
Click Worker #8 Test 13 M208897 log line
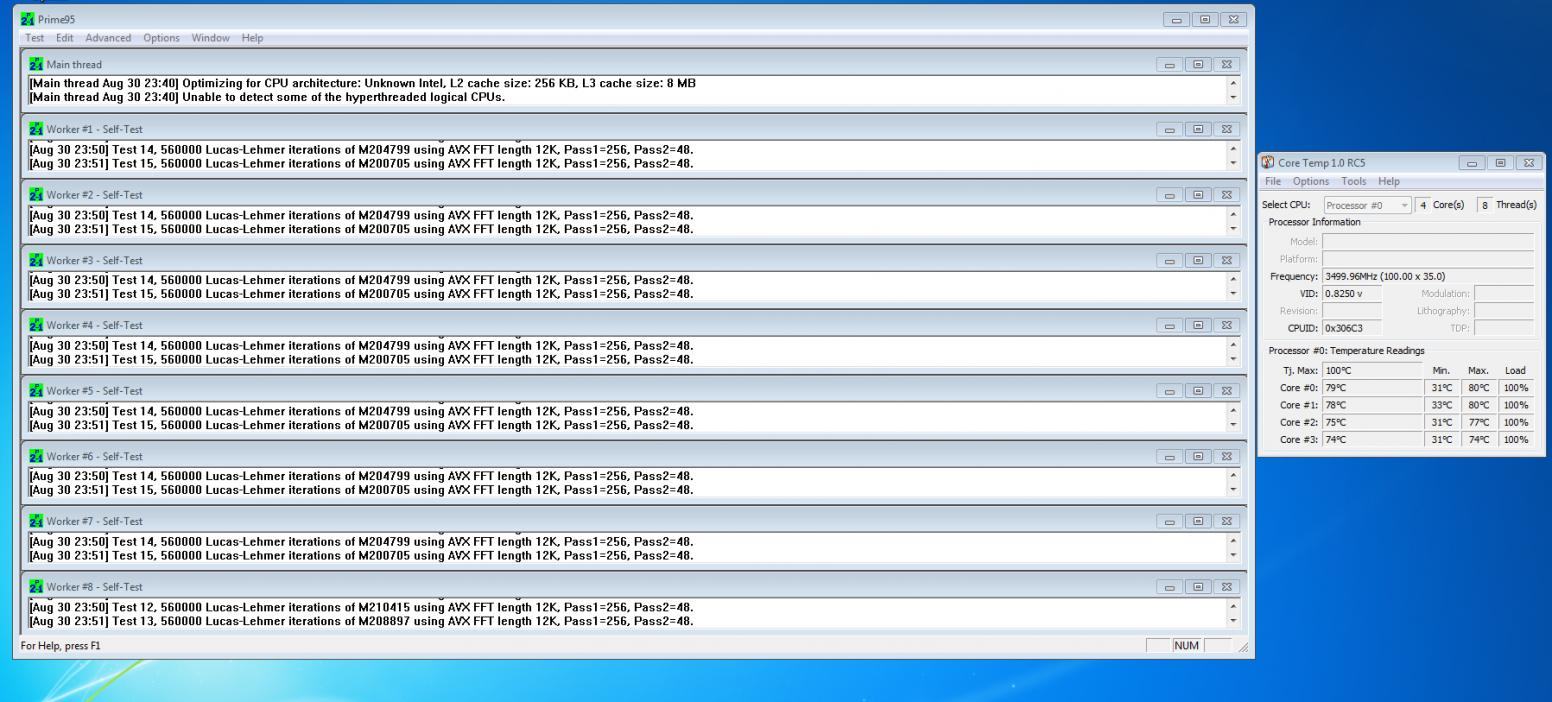pyautogui.click(x=362, y=620)
